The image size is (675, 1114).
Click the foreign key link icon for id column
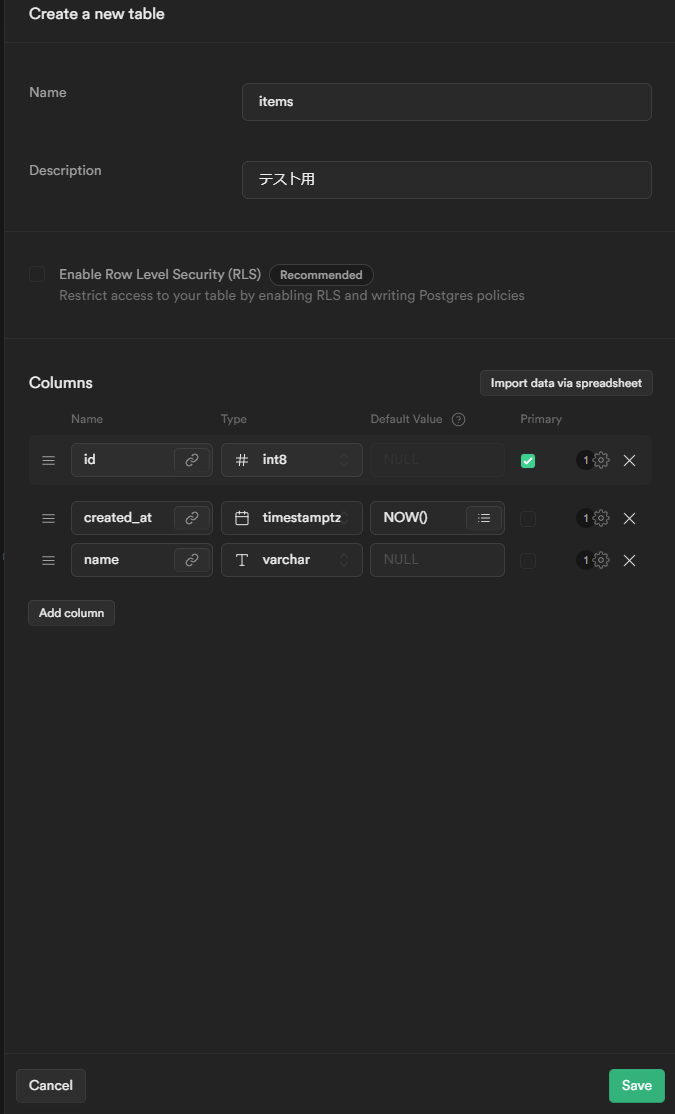click(192, 460)
